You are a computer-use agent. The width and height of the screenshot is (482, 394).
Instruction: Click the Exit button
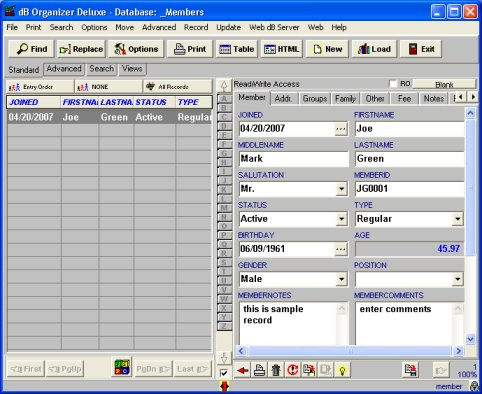pos(421,49)
